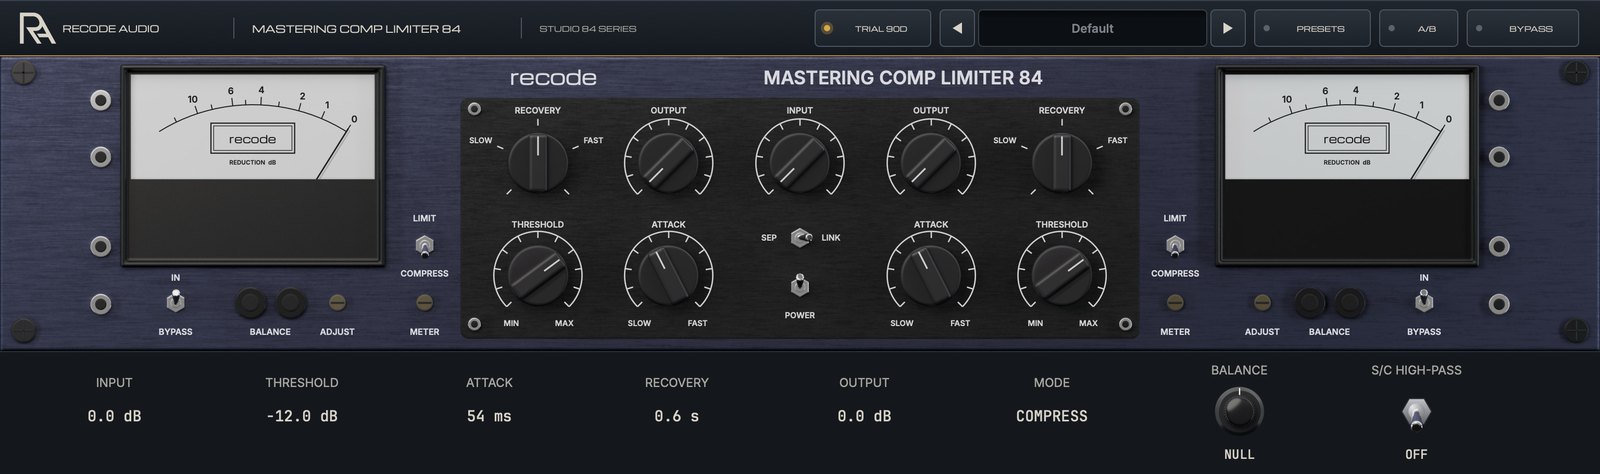Click the right ADJUST screw control
The width and height of the screenshot is (1600, 474).
tap(1262, 302)
